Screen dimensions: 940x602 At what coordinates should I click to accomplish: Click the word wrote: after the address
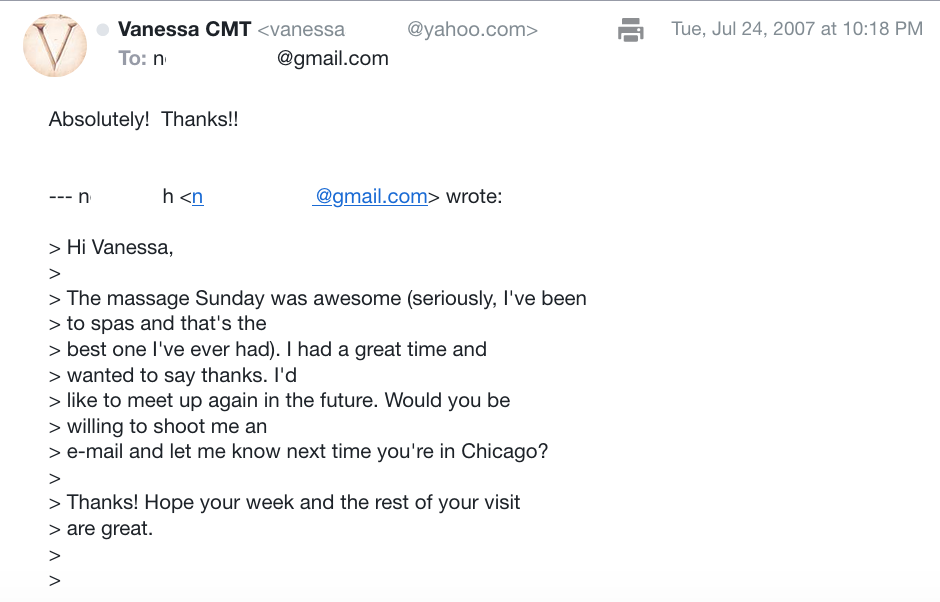click(x=474, y=196)
